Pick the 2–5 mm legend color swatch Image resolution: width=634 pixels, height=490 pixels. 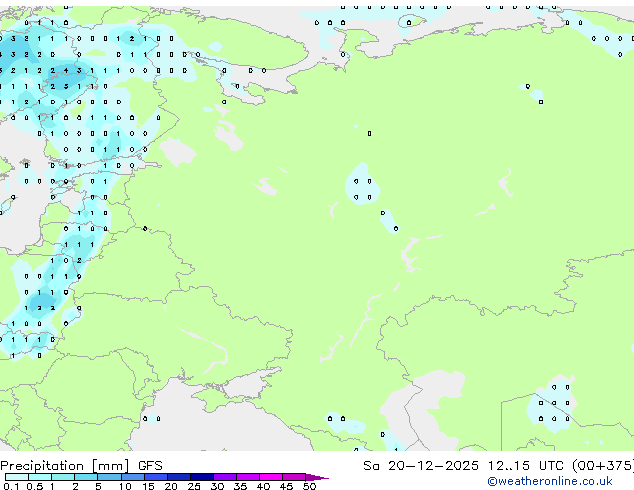pos(86,477)
